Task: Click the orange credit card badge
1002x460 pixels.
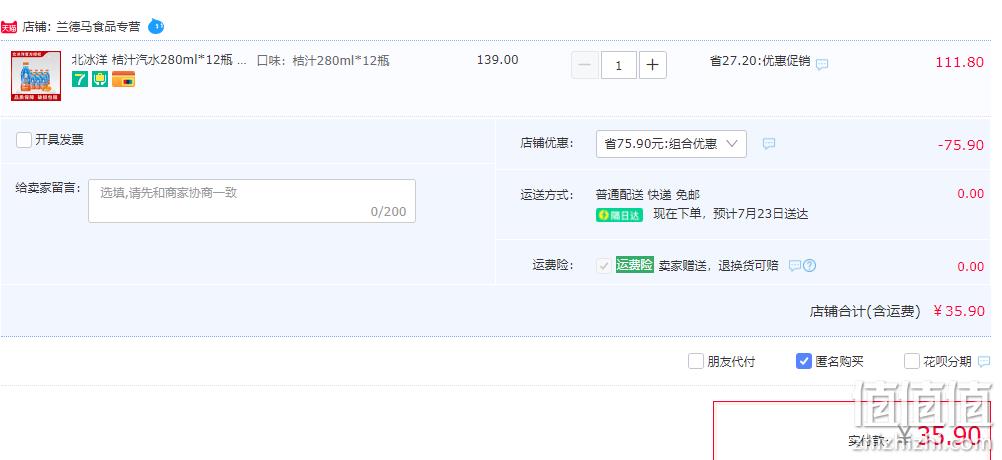Action: (x=123, y=79)
